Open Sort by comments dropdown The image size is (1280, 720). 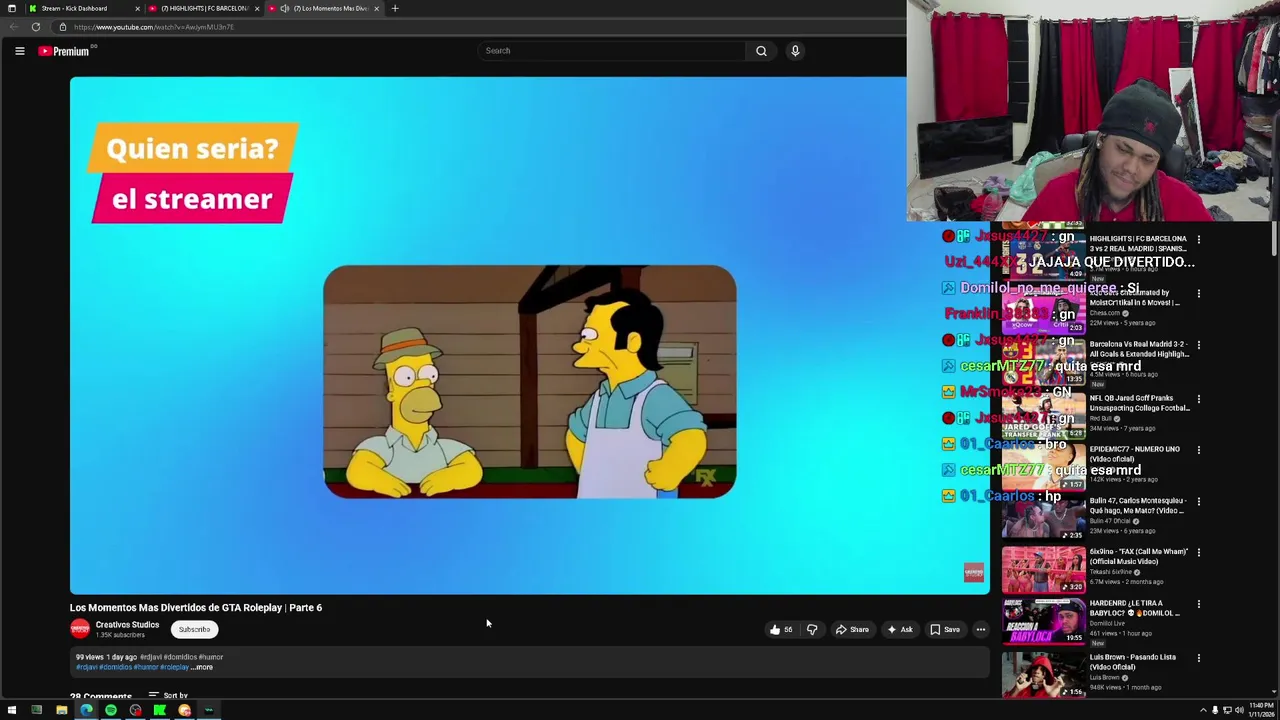pyautogui.click(x=168, y=695)
